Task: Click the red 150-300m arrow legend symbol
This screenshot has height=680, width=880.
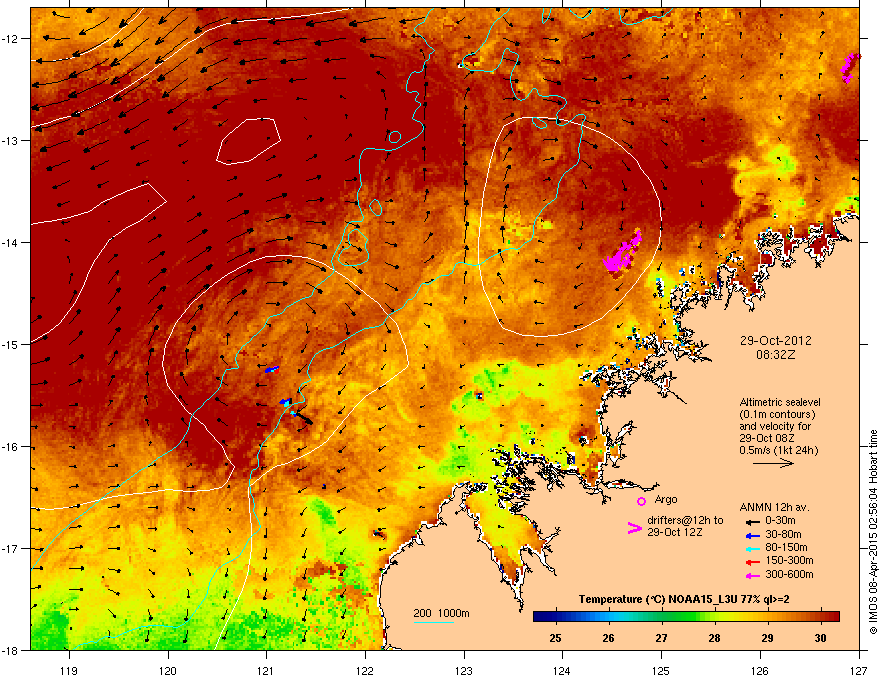Action: tap(752, 562)
